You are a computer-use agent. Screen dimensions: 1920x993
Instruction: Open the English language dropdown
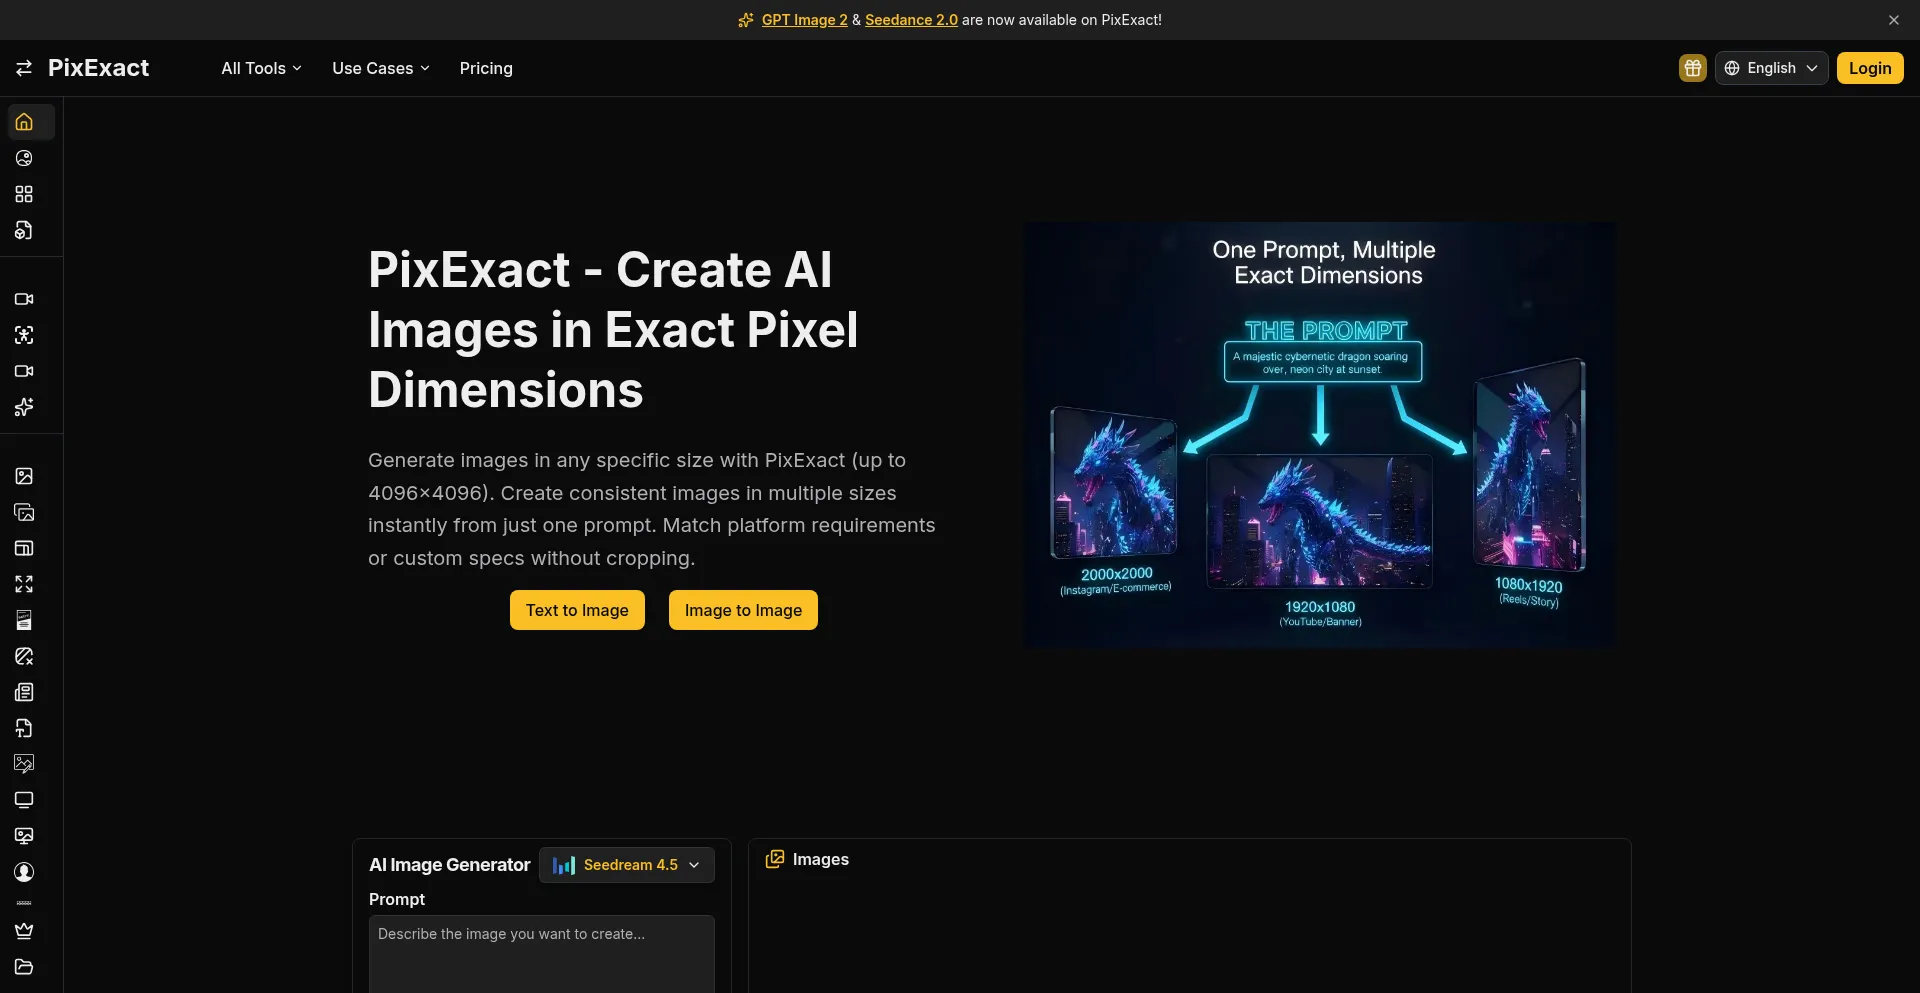pos(1771,68)
